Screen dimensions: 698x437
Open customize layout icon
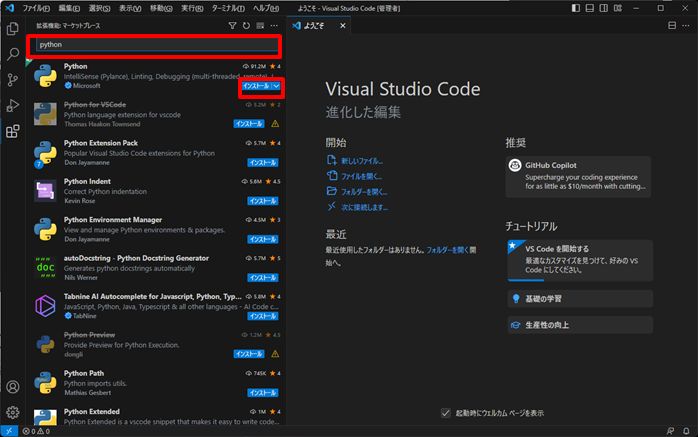coord(618,8)
